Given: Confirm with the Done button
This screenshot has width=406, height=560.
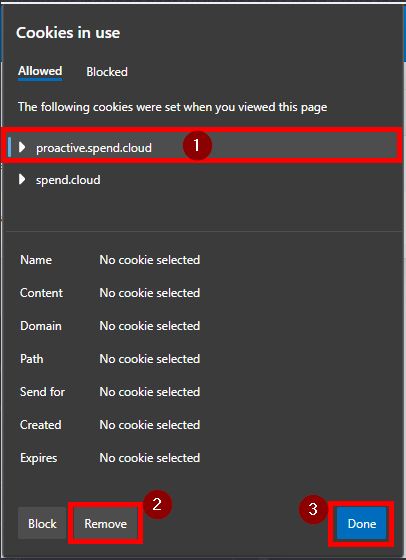Looking at the screenshot, I should click(x=361, y=523).
